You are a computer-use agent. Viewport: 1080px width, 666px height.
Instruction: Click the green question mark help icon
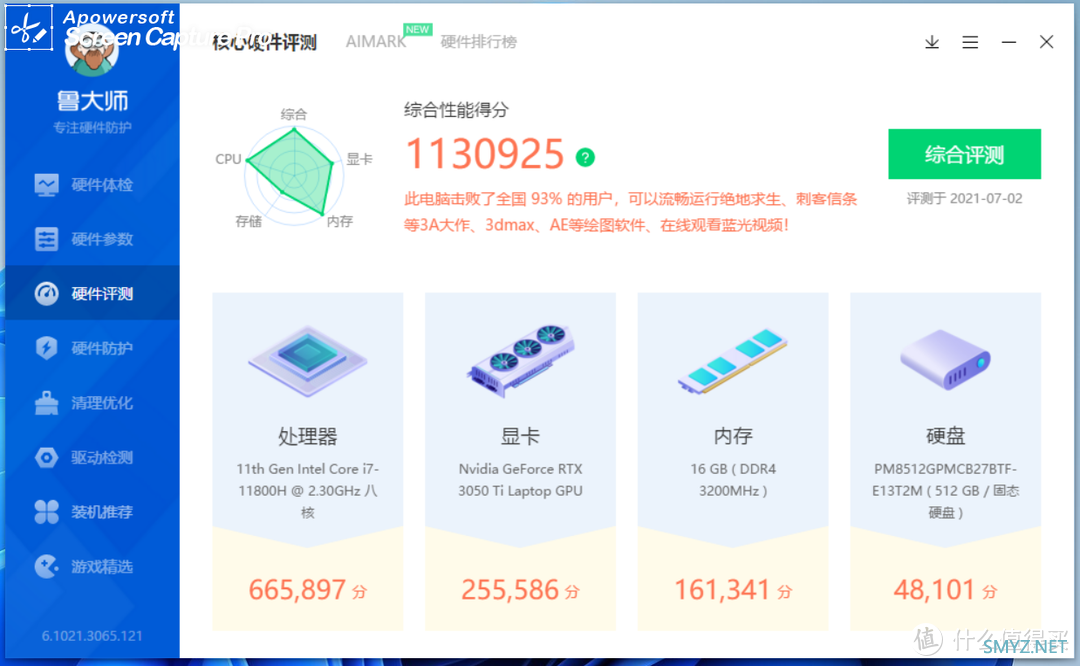pos(585,158)
